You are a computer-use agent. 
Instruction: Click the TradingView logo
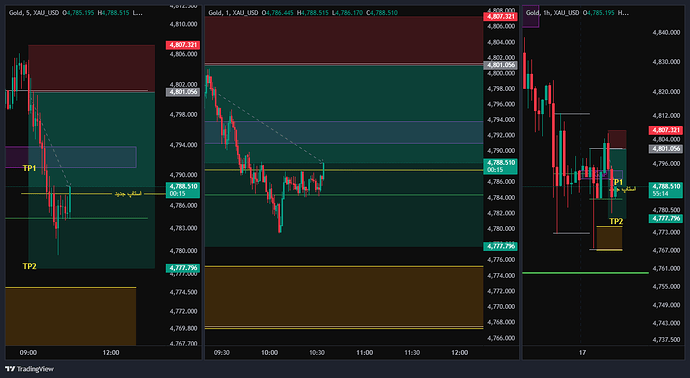[29, 369]
